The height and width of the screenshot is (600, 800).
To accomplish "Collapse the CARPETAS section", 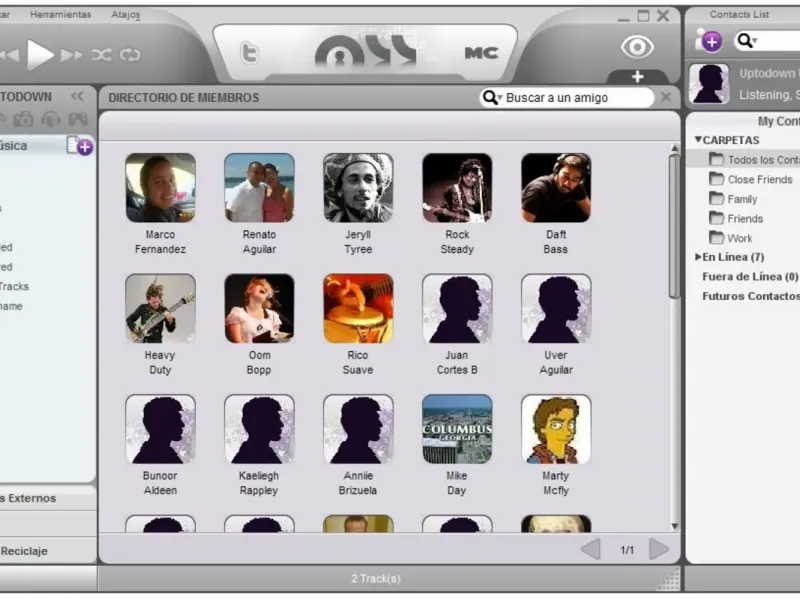I will (x=698, y=139).
